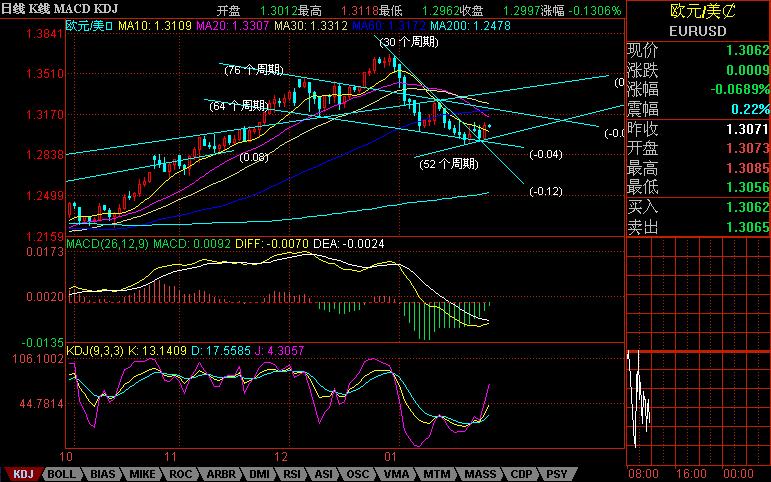The width and height of the screenshot is (771, 482).
Task: Click the K线 label in the title header
Action: [x=39, y=9]
